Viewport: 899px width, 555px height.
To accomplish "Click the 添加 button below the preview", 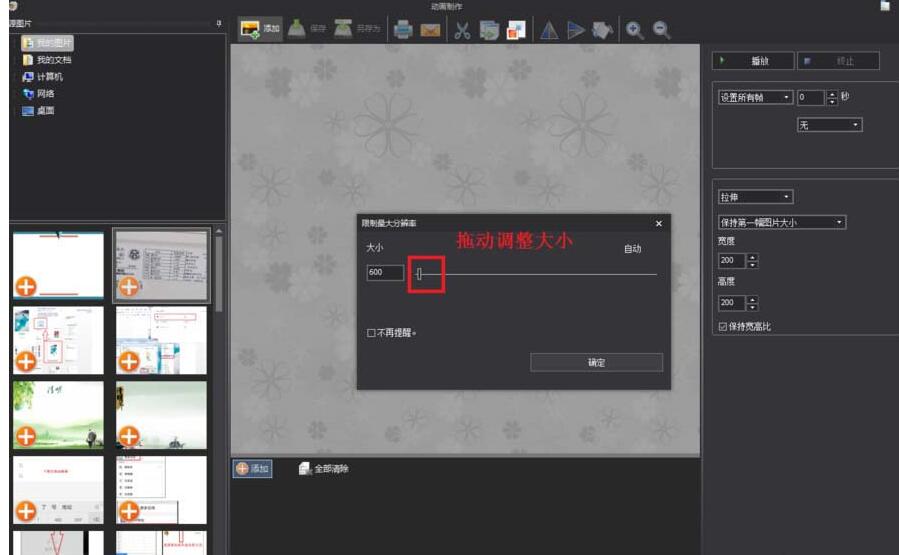I will tap(252, 468).
